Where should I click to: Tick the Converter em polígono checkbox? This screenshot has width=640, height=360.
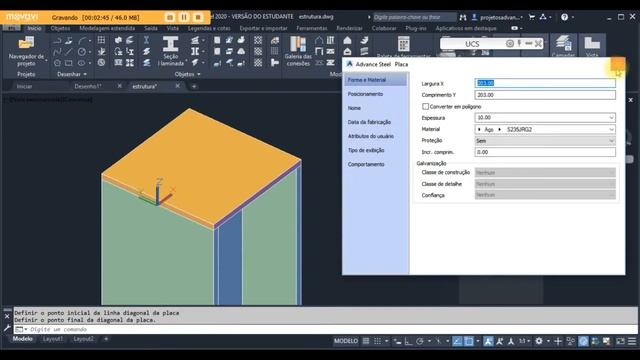click(x=425, y=106)
